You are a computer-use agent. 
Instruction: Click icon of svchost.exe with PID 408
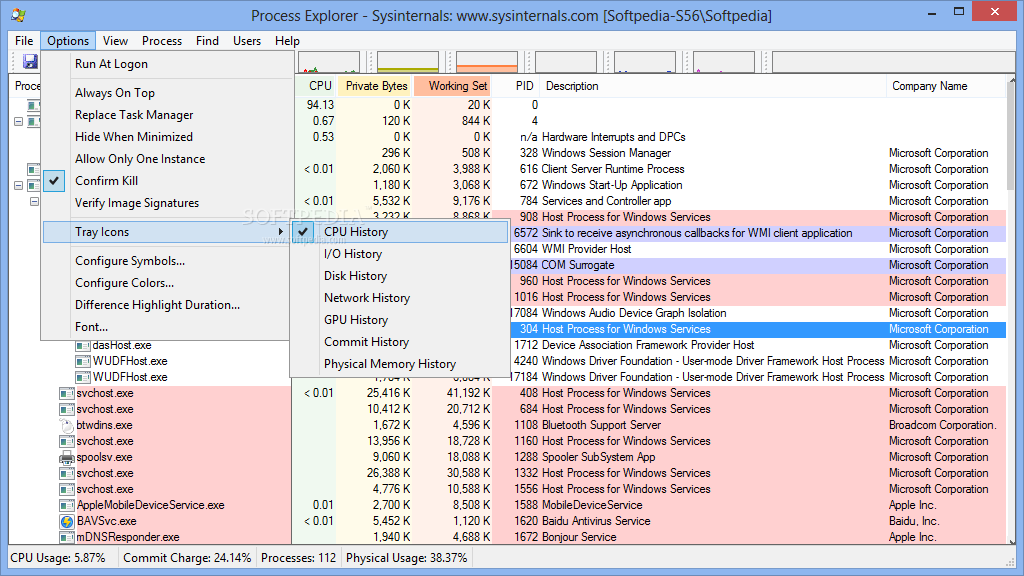[x=67, y=393]
